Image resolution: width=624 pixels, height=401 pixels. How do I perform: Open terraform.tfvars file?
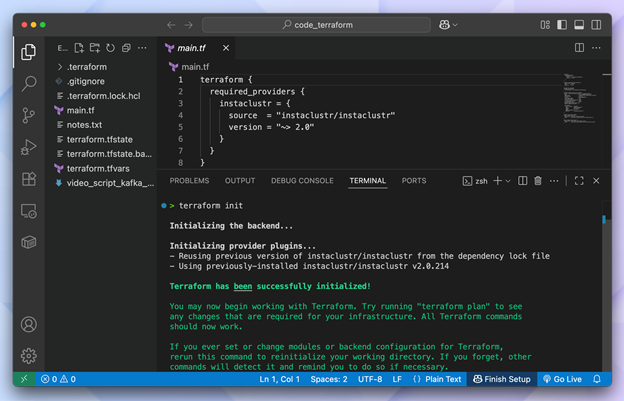click(x=103, y=169)
